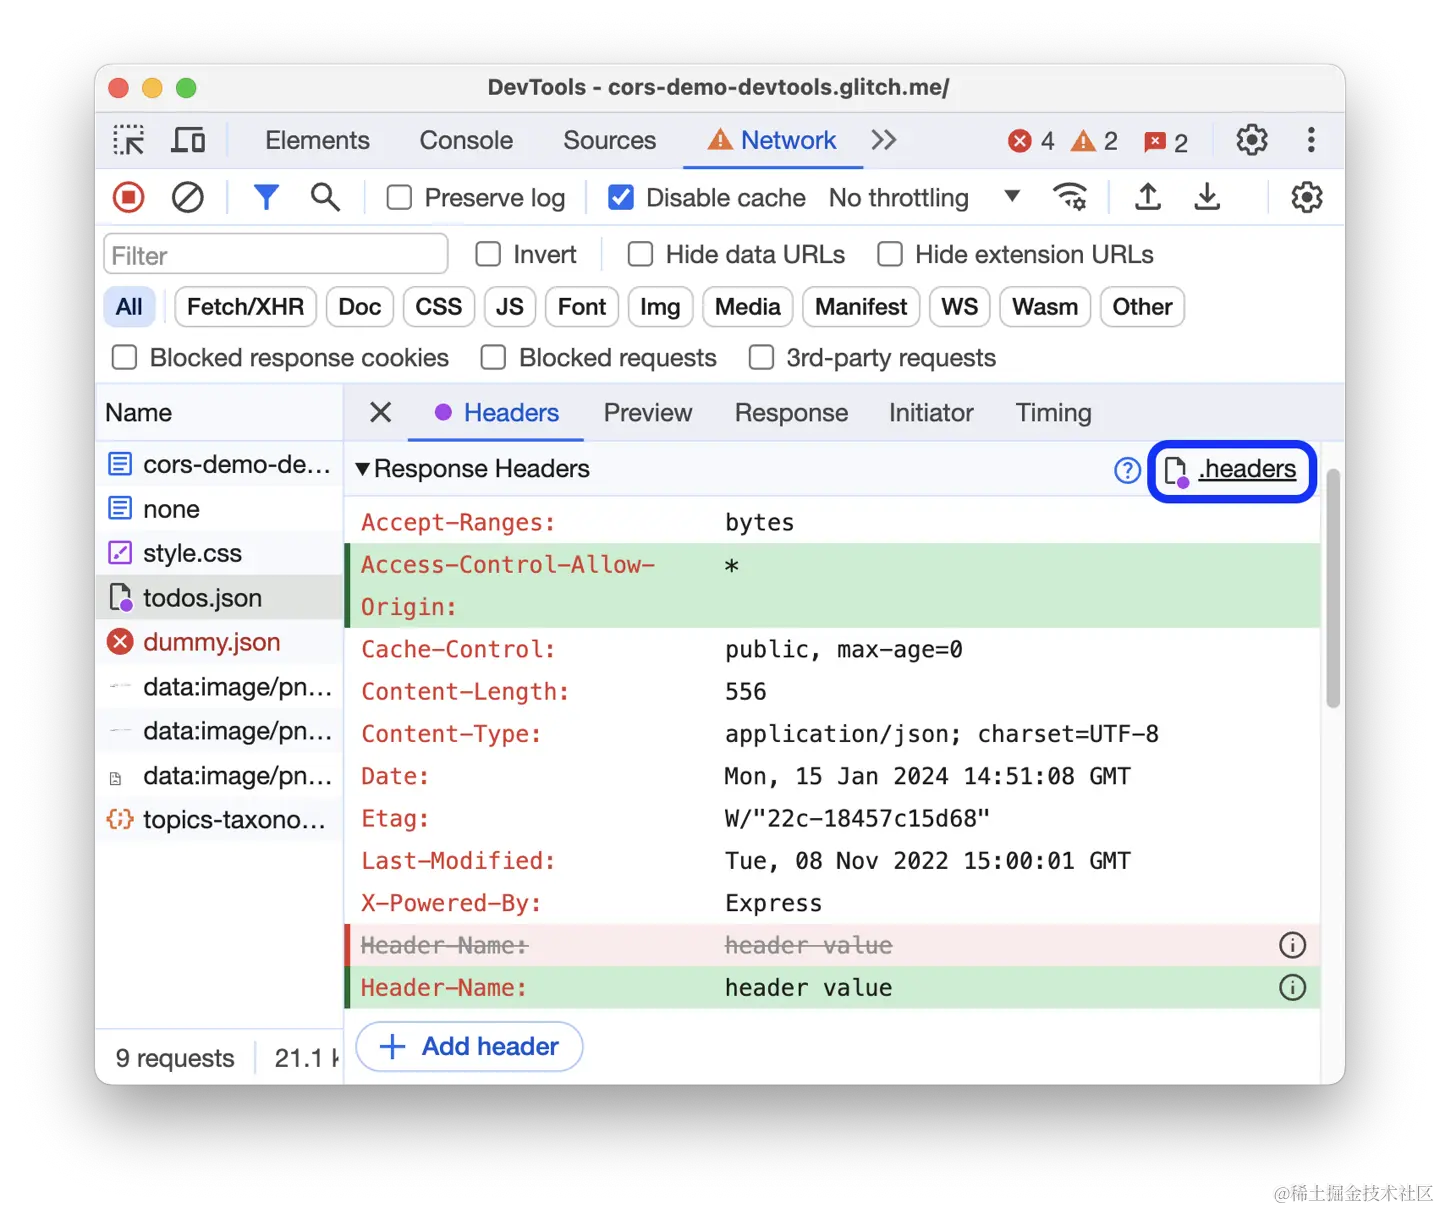This screenshot has width=1440, height=1210.
Task: Stop recording the network log
Action: (128, 197)
